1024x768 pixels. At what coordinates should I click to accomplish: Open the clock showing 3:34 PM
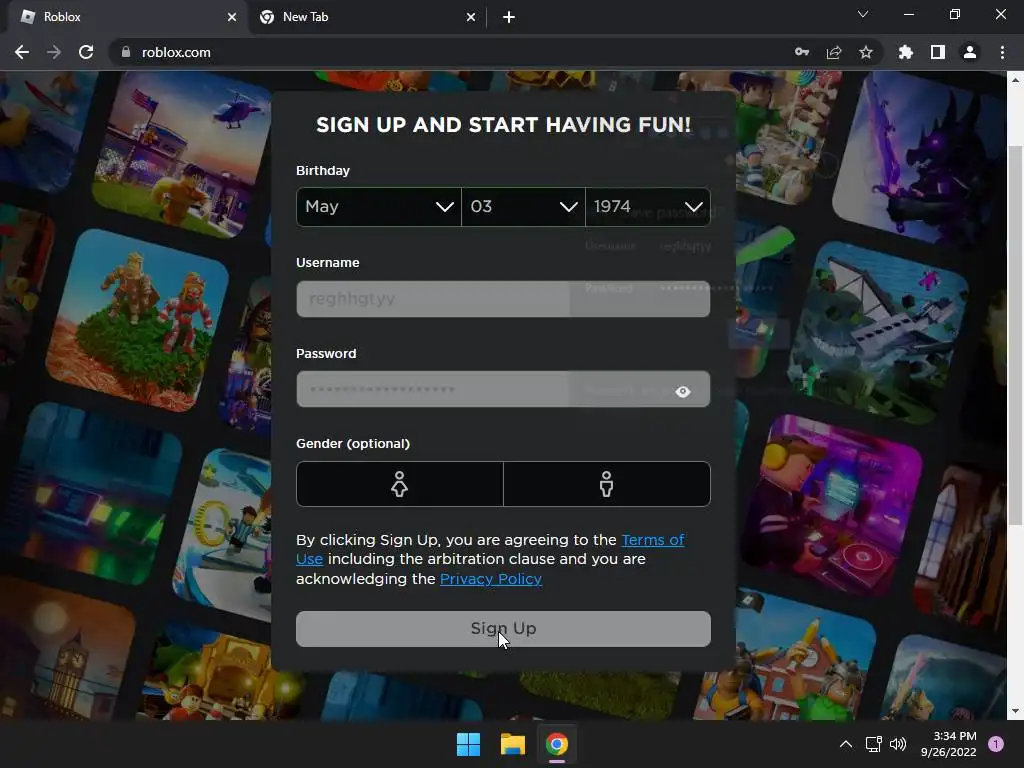point(949,744)
